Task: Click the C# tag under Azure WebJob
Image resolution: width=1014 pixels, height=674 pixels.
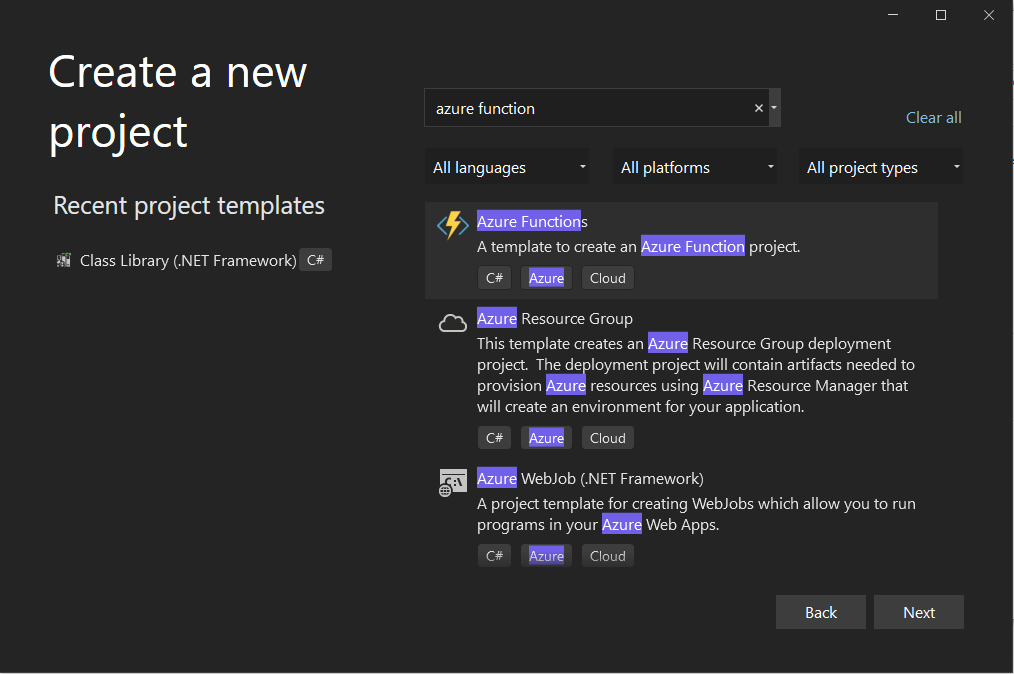Action: [495, 556]
